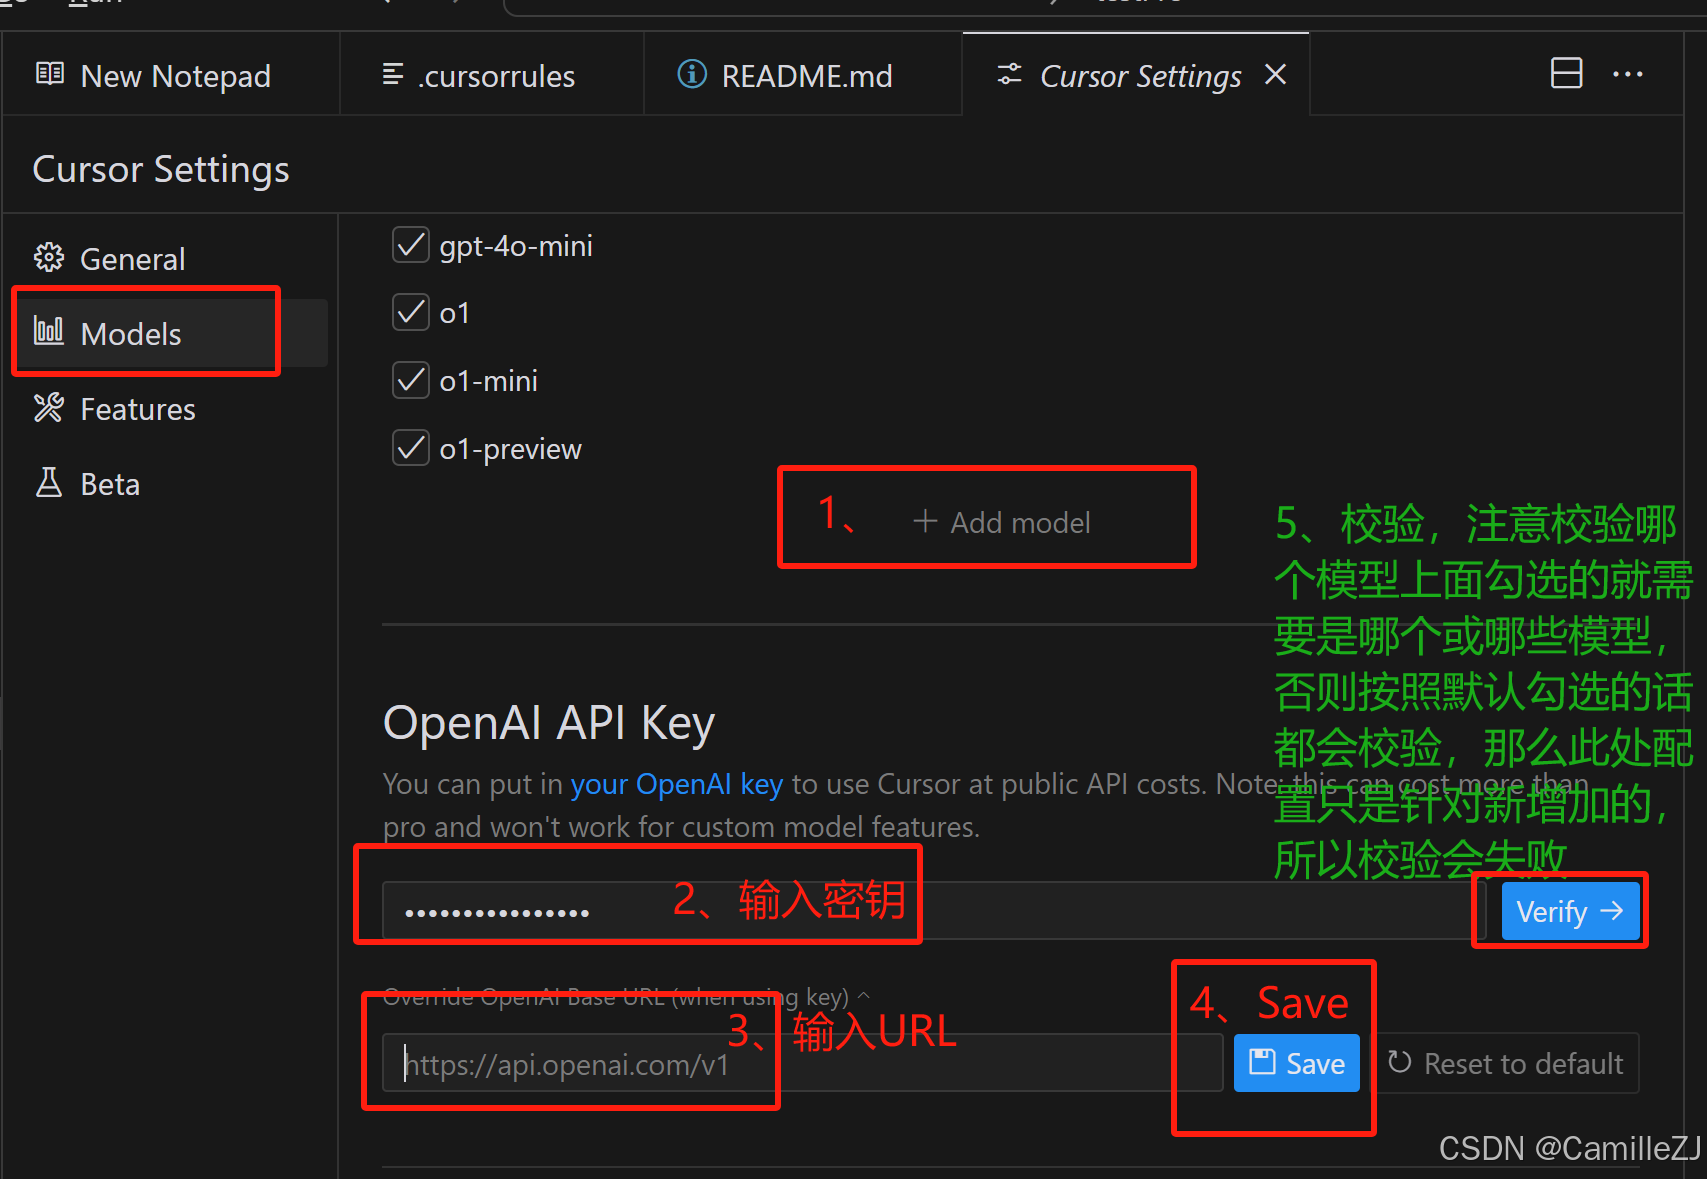Image resolution: width=1707 pixels, height=1179 pixels.
Task: Focus the OpenAI API key field
Action: pyautogui.click(x=935, y=911)
